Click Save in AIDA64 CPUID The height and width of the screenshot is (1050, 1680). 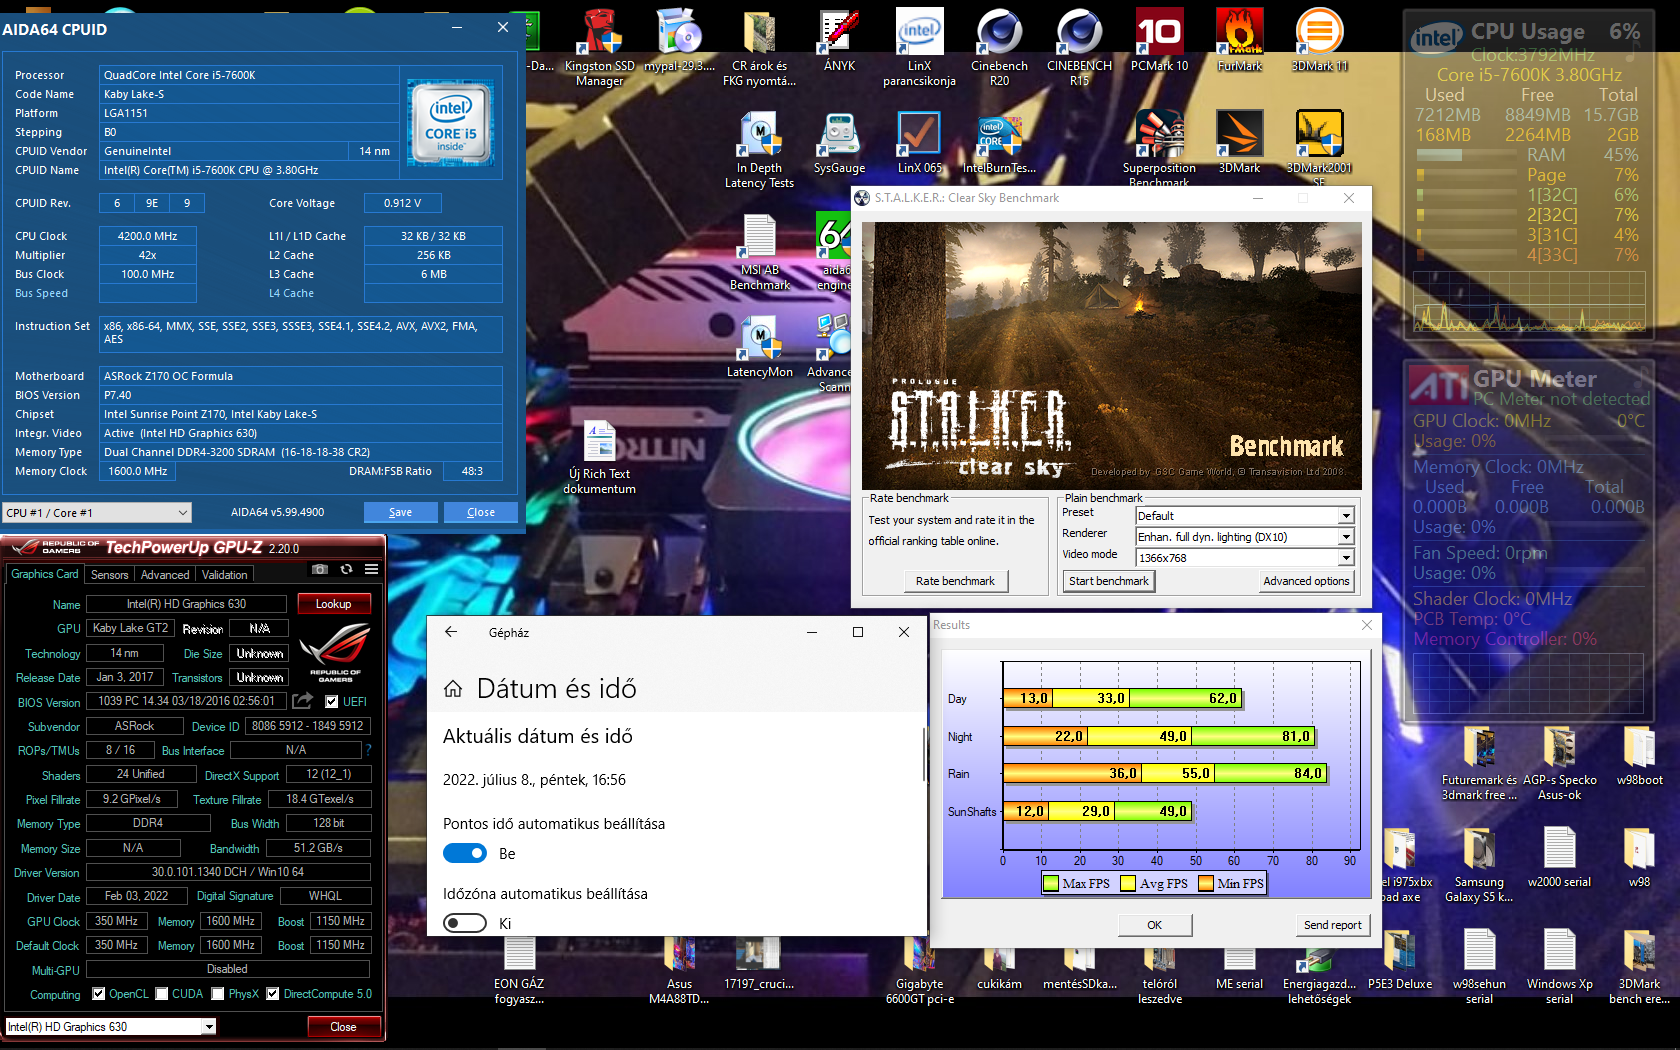[400, 512]
